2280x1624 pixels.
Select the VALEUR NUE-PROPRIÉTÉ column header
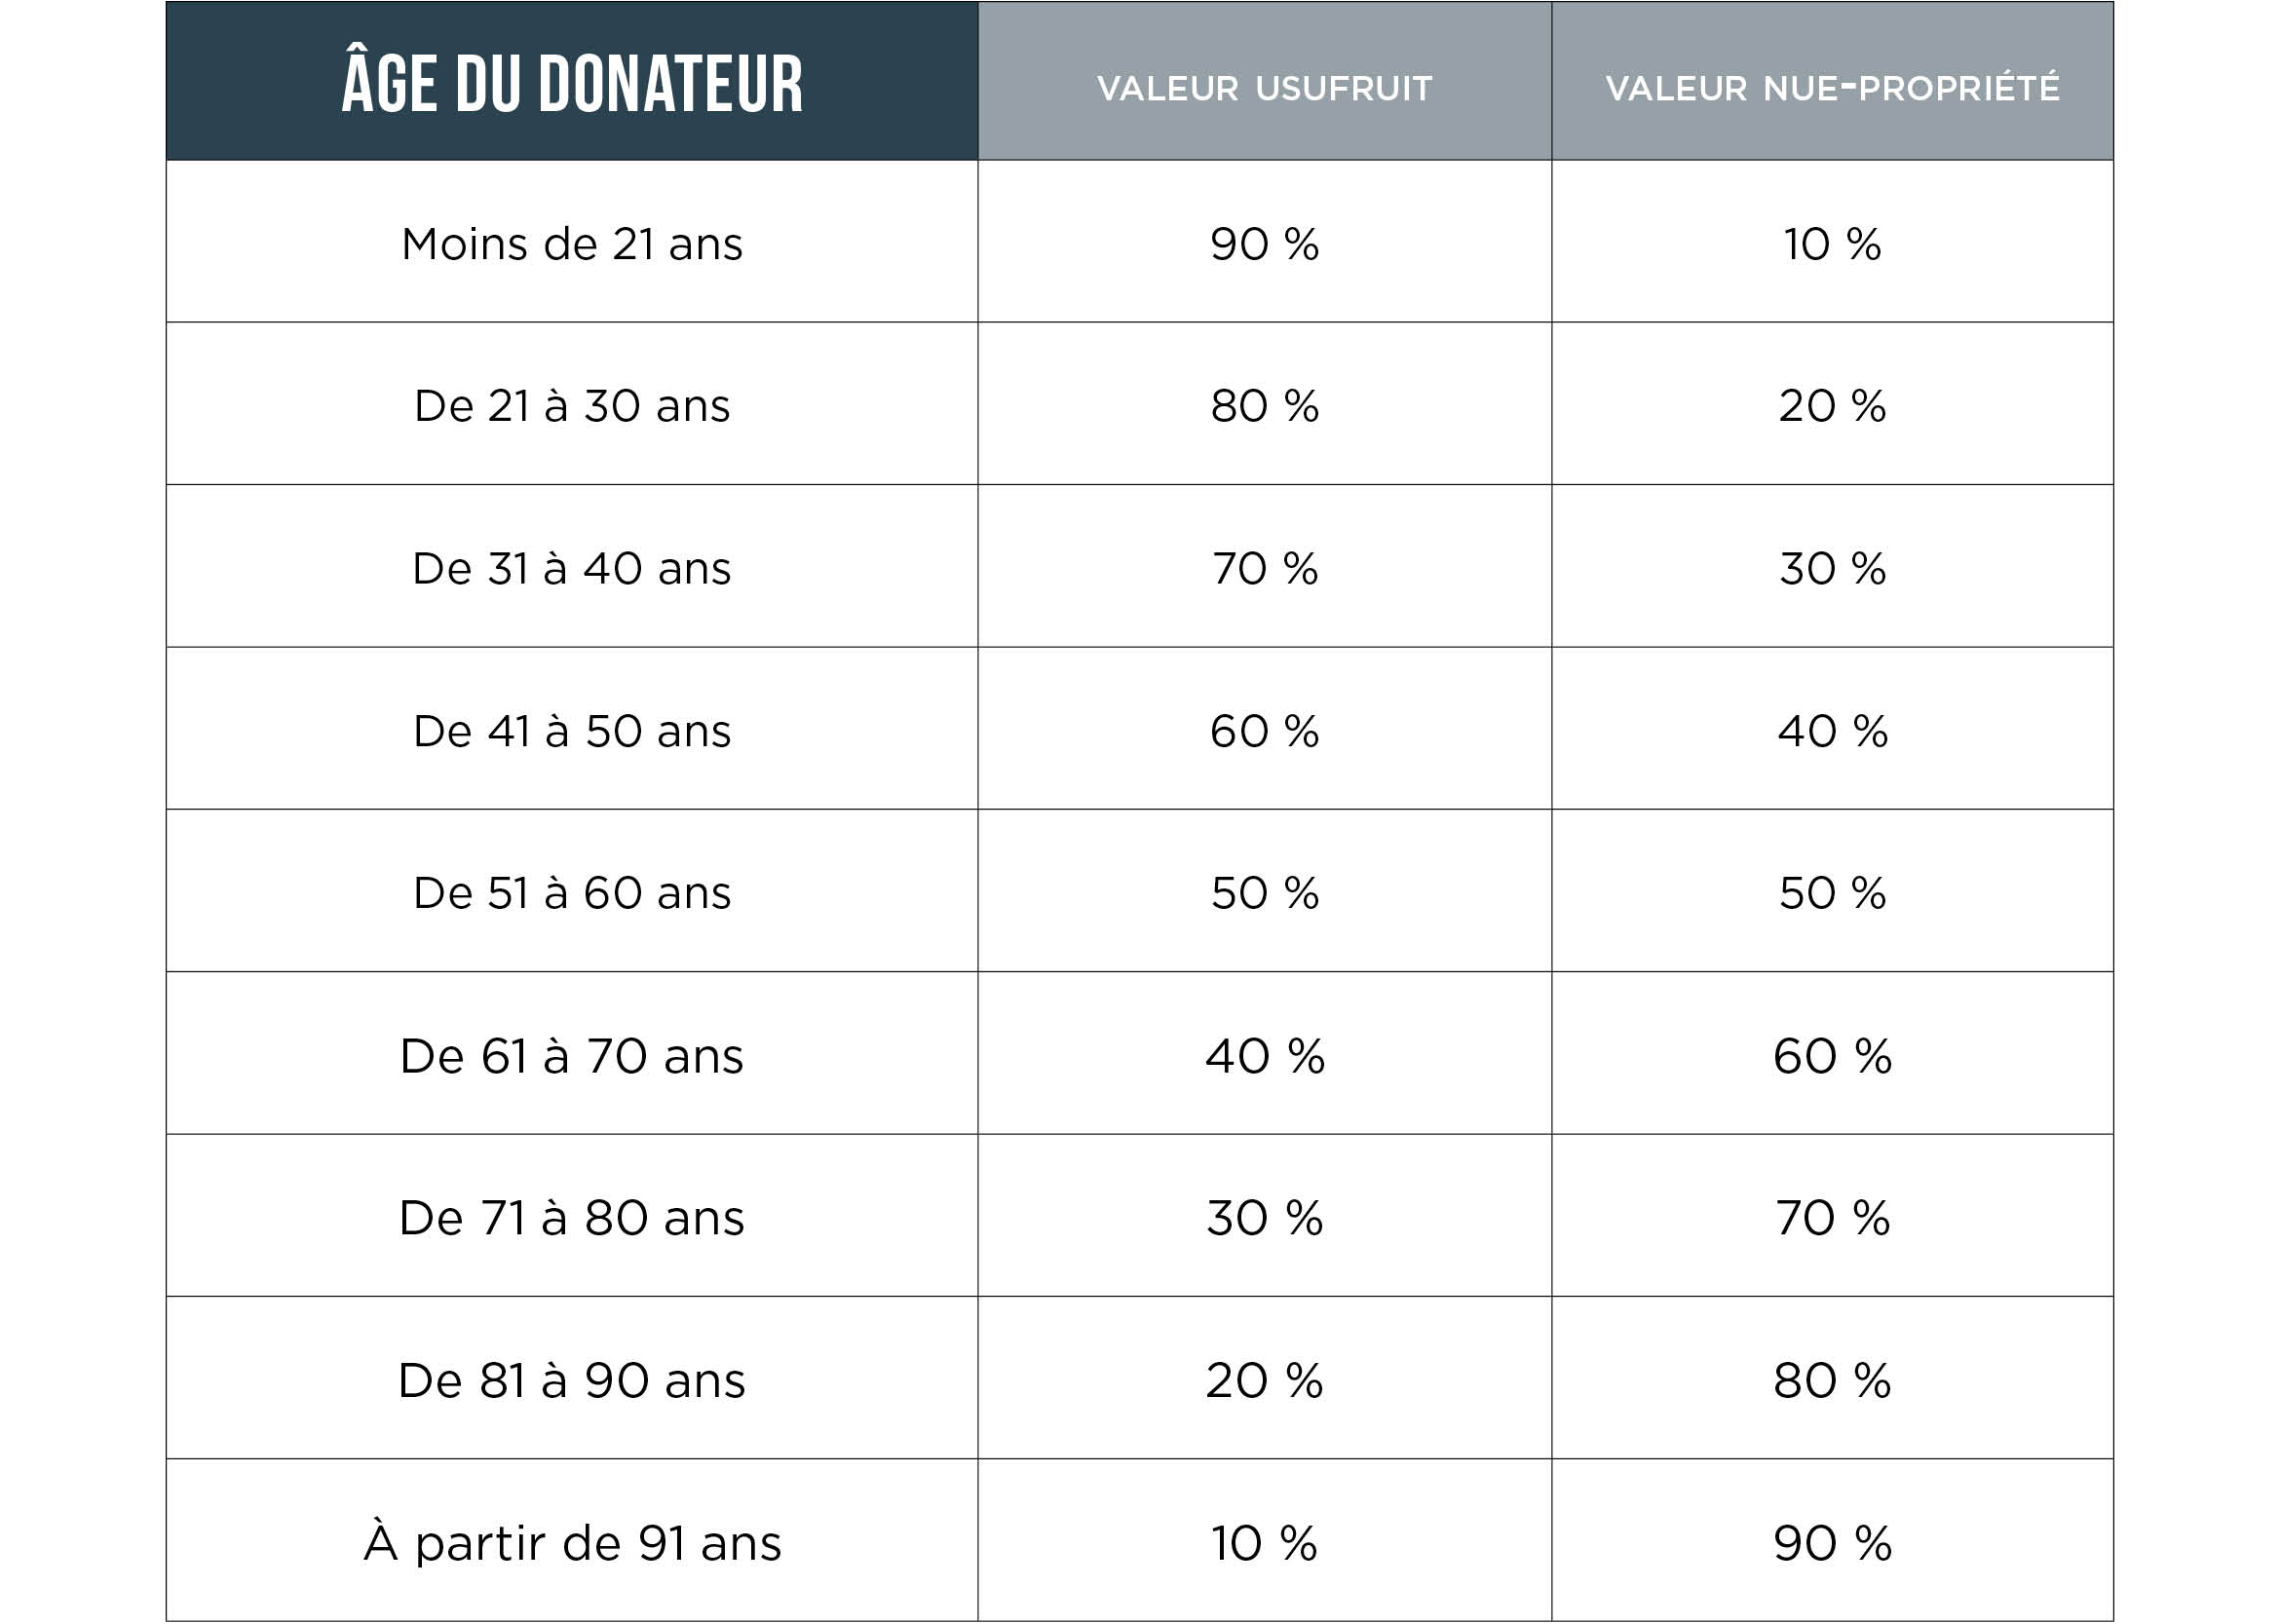point(1833,81)
